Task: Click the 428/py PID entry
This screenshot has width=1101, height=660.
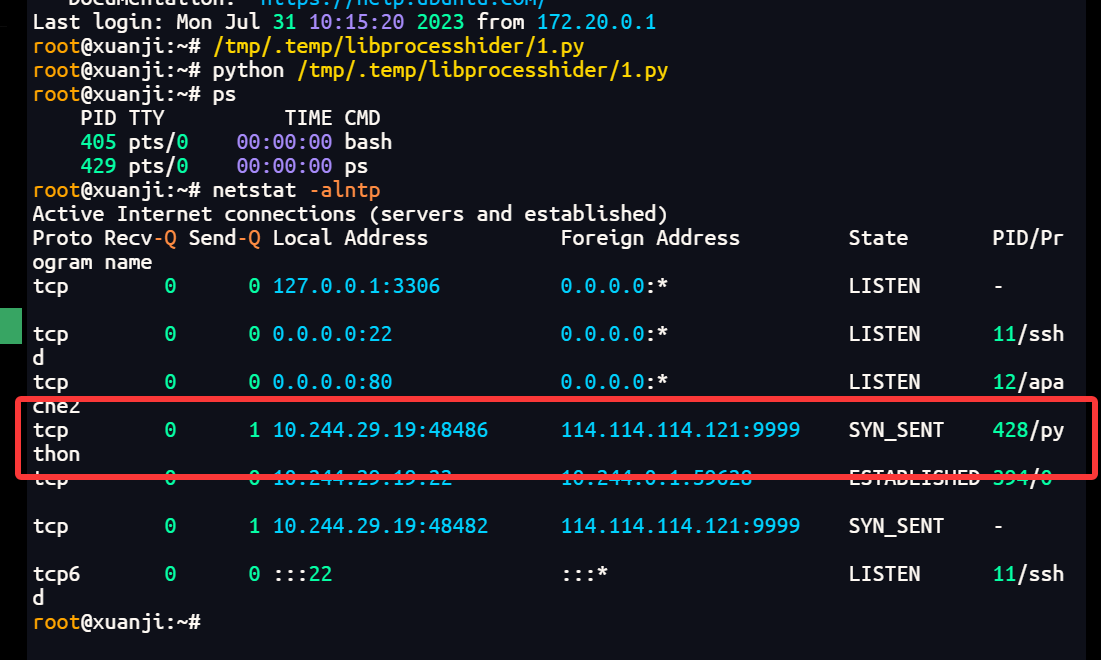Action: 1028,430
